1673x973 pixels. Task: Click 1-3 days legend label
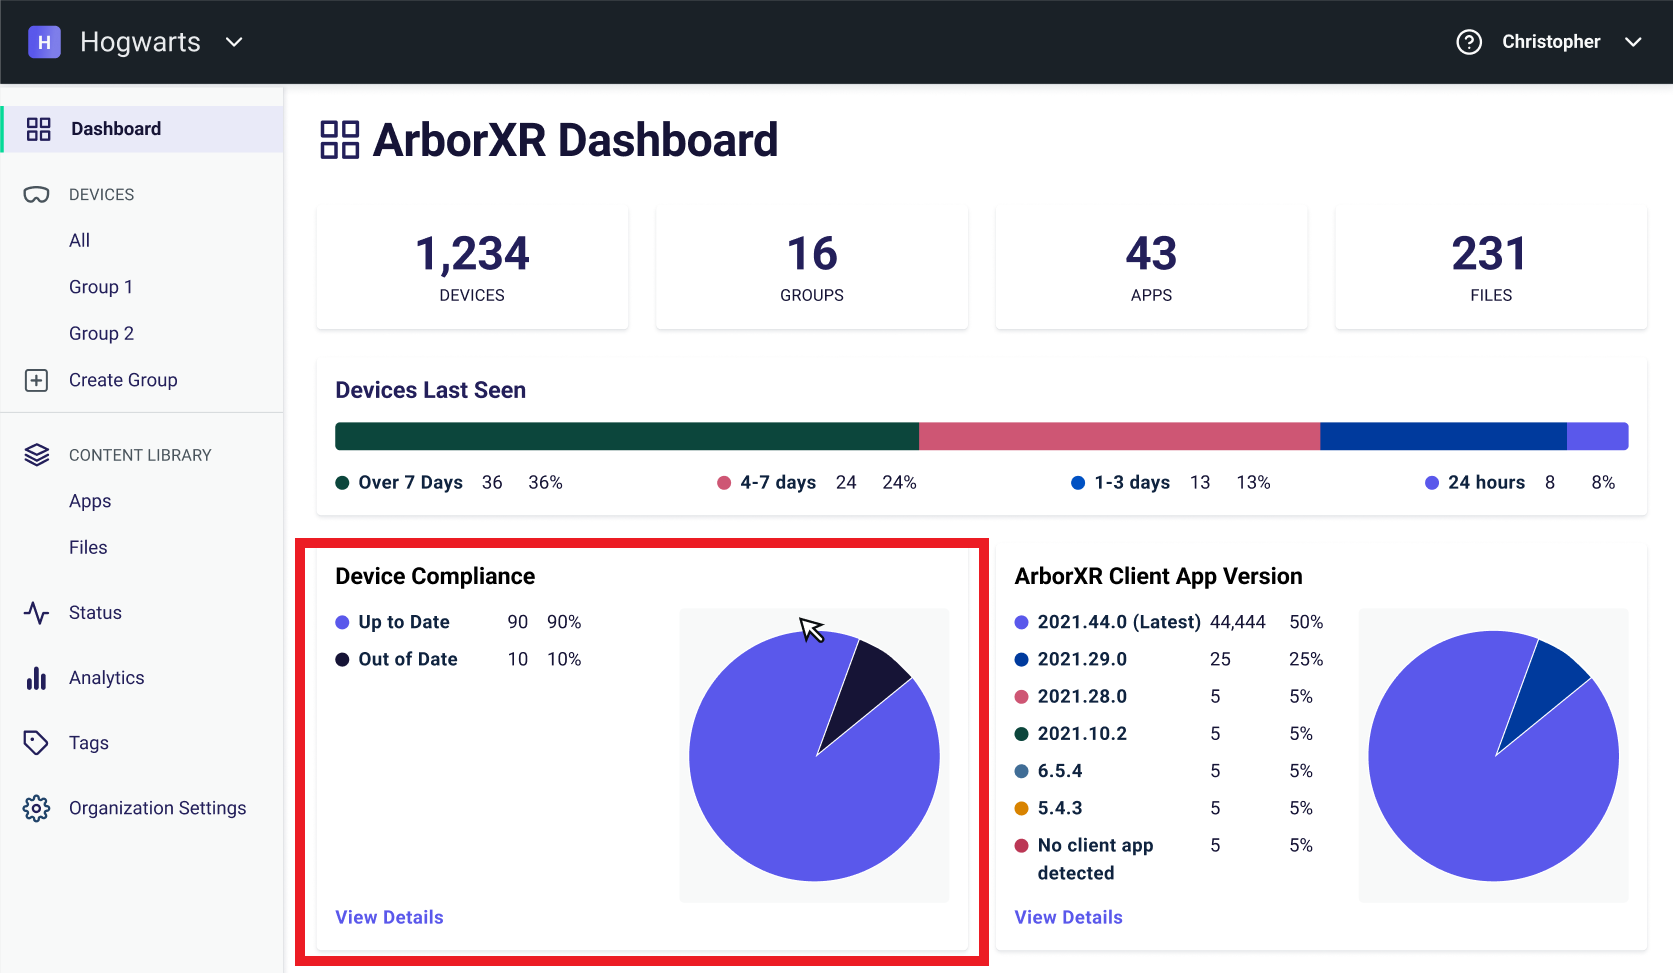tap(1132, 482)
